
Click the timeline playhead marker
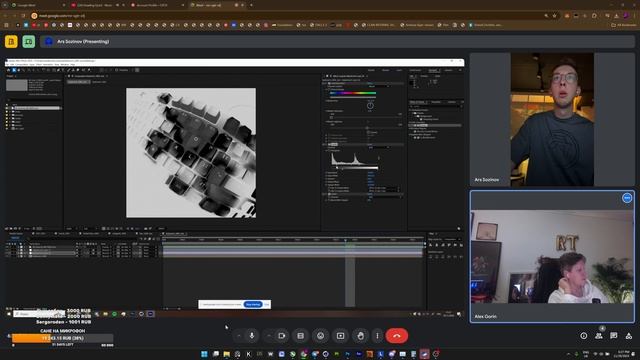(345, 240)
